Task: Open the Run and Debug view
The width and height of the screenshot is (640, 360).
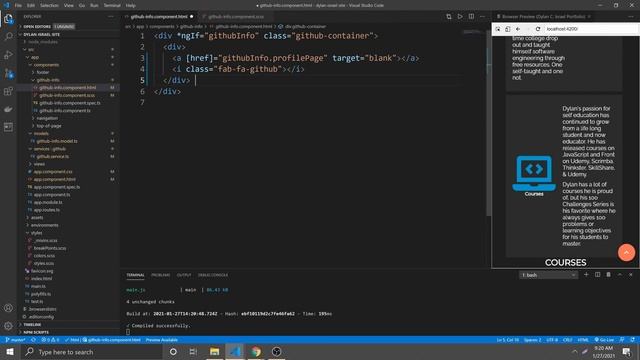Action: (8, 55)
